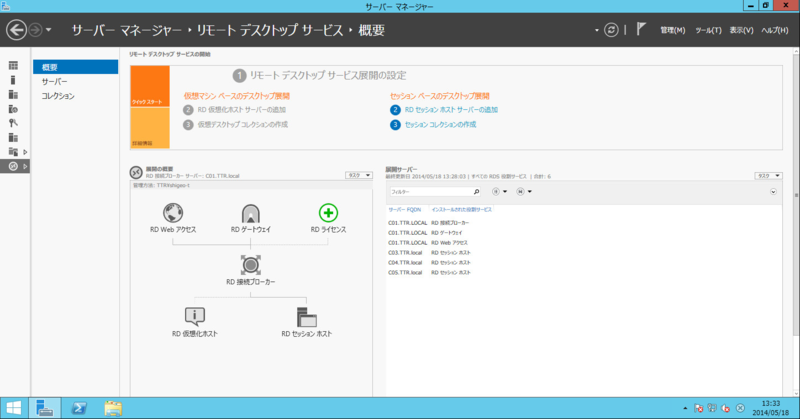
Task: Click the red flag tray icon
Action: click(699, 408)
